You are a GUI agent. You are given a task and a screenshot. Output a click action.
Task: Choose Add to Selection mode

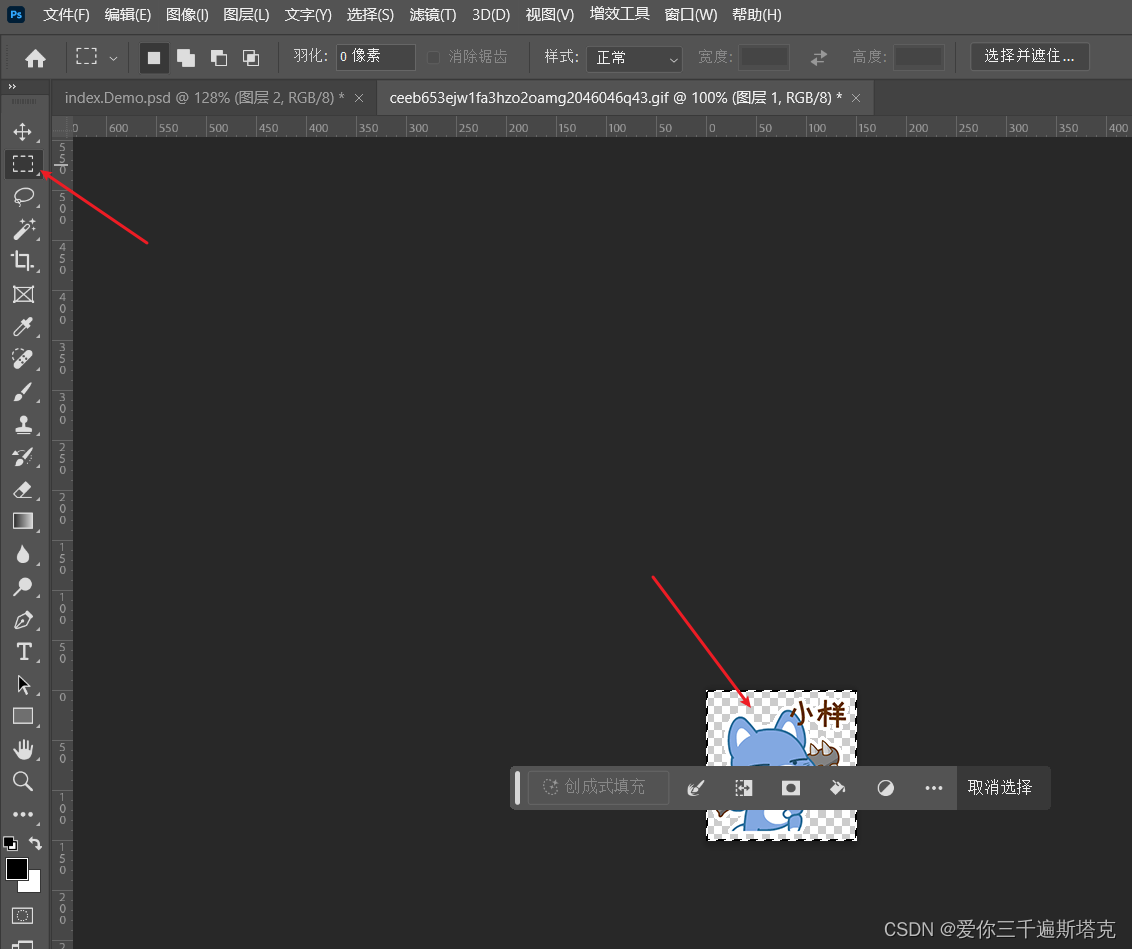pos(186,58)
